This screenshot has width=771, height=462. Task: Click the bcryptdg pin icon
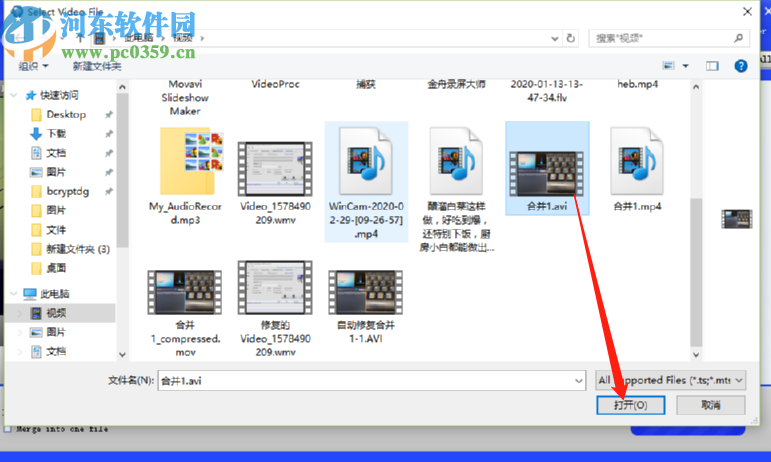[x=109, y=192]
